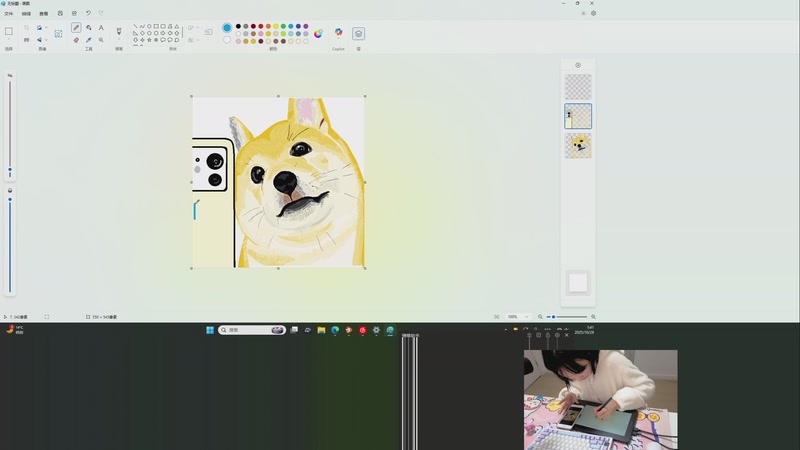Select the phone layer thumbnail

coord(578,116)
